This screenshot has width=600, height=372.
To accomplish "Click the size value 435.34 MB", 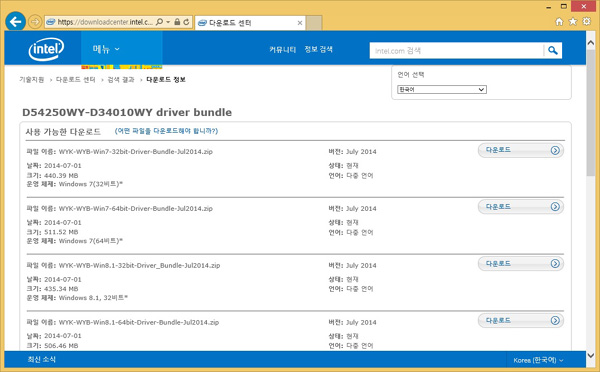I will pyautogui.click(x=61, y=289).
